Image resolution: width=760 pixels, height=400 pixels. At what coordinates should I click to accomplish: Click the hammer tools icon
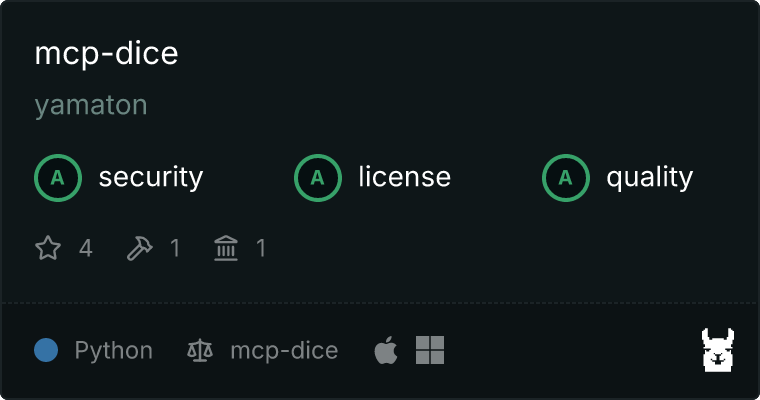click(x=140, y=248)
